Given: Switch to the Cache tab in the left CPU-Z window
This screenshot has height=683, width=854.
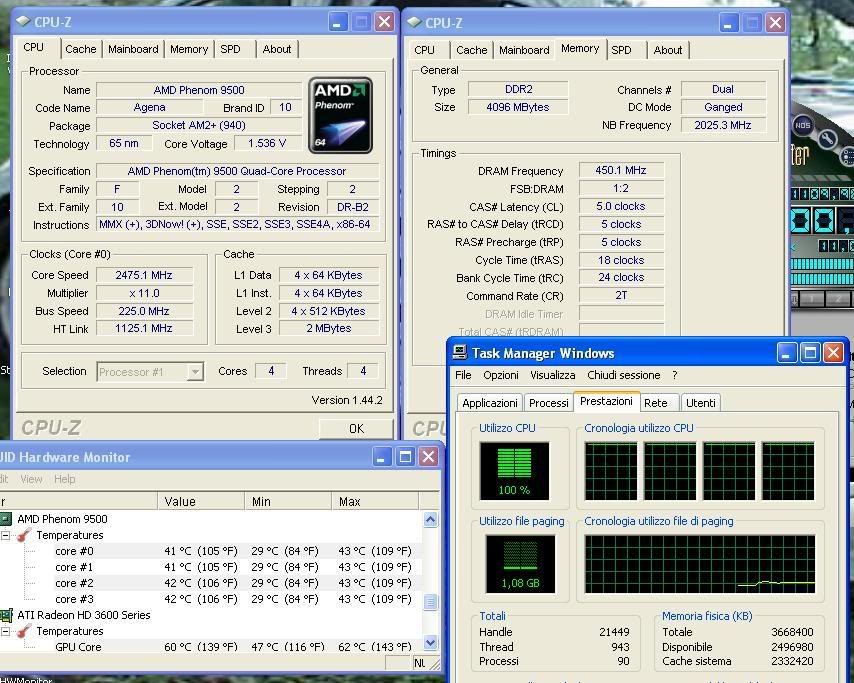Looking at the screenshot, I should pyautogui.click(x=81, y=49).
